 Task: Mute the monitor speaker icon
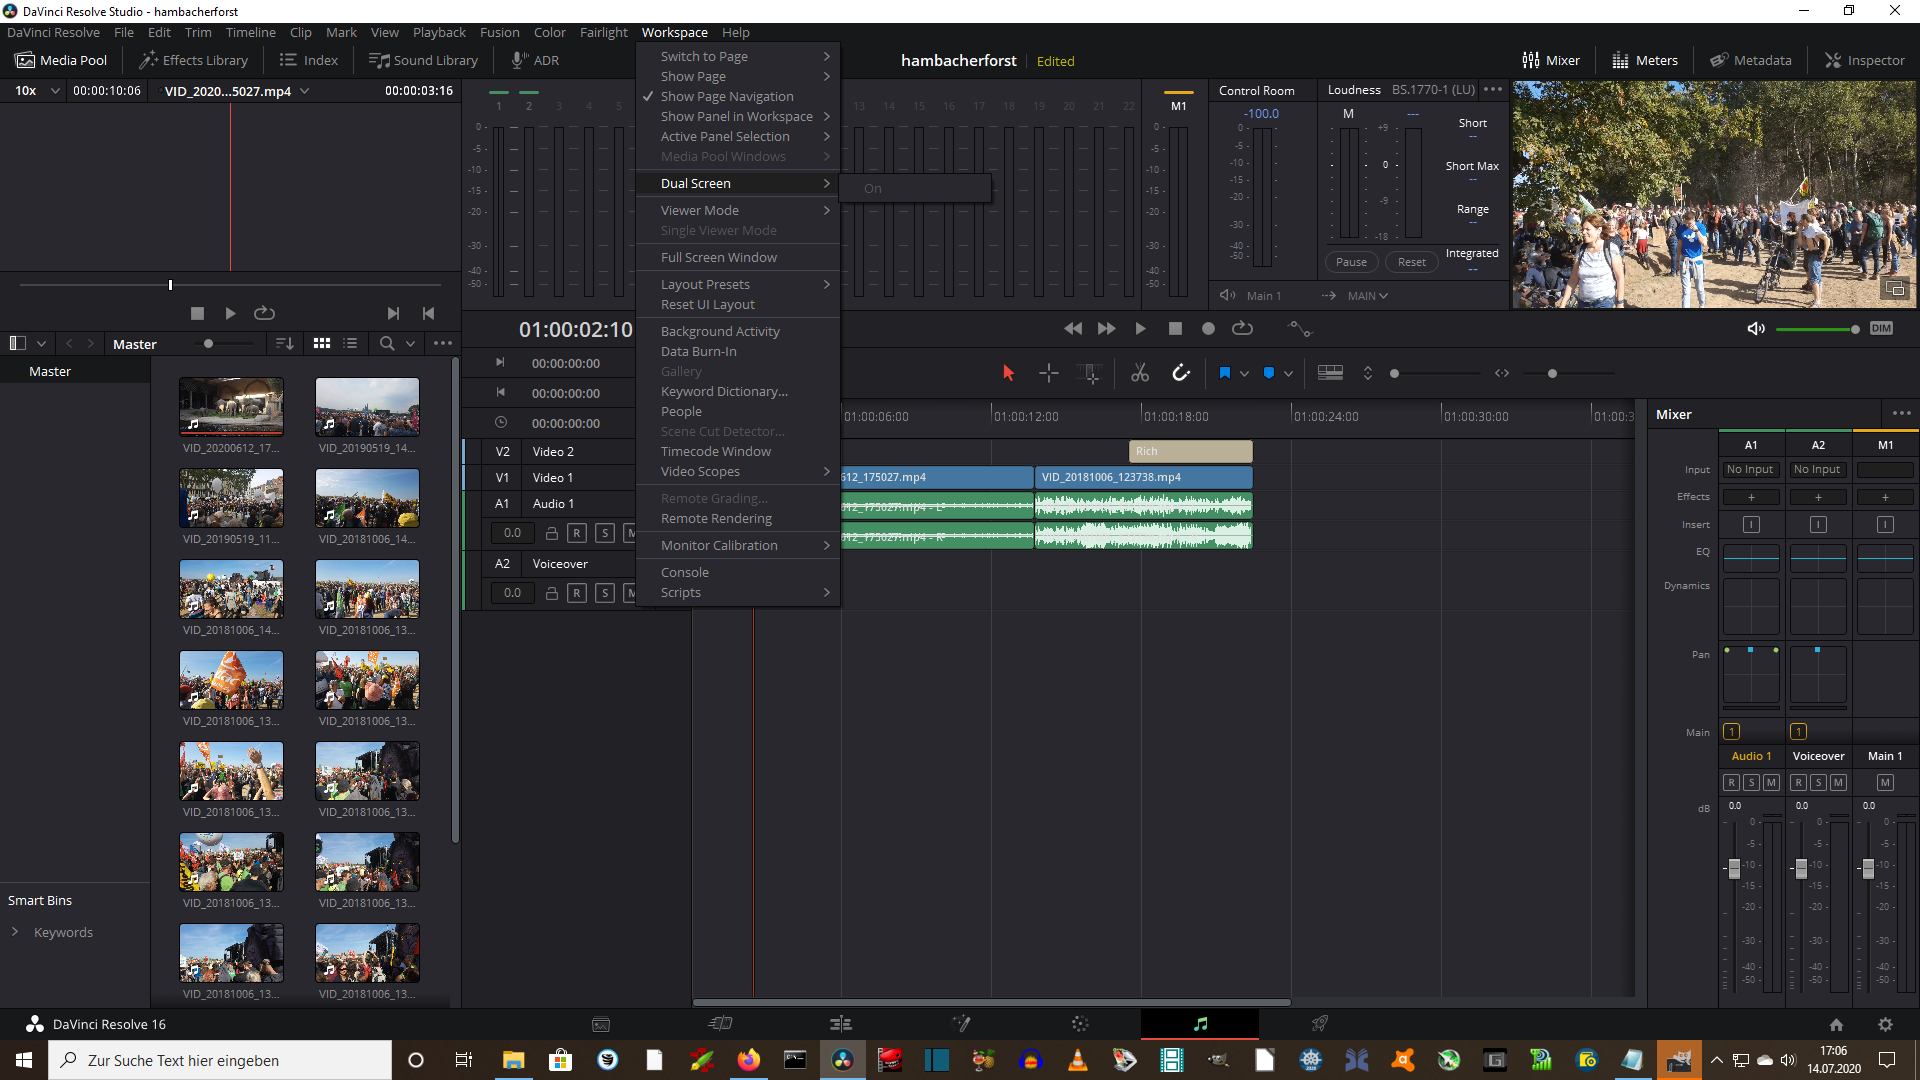(x=1756, y=328)
